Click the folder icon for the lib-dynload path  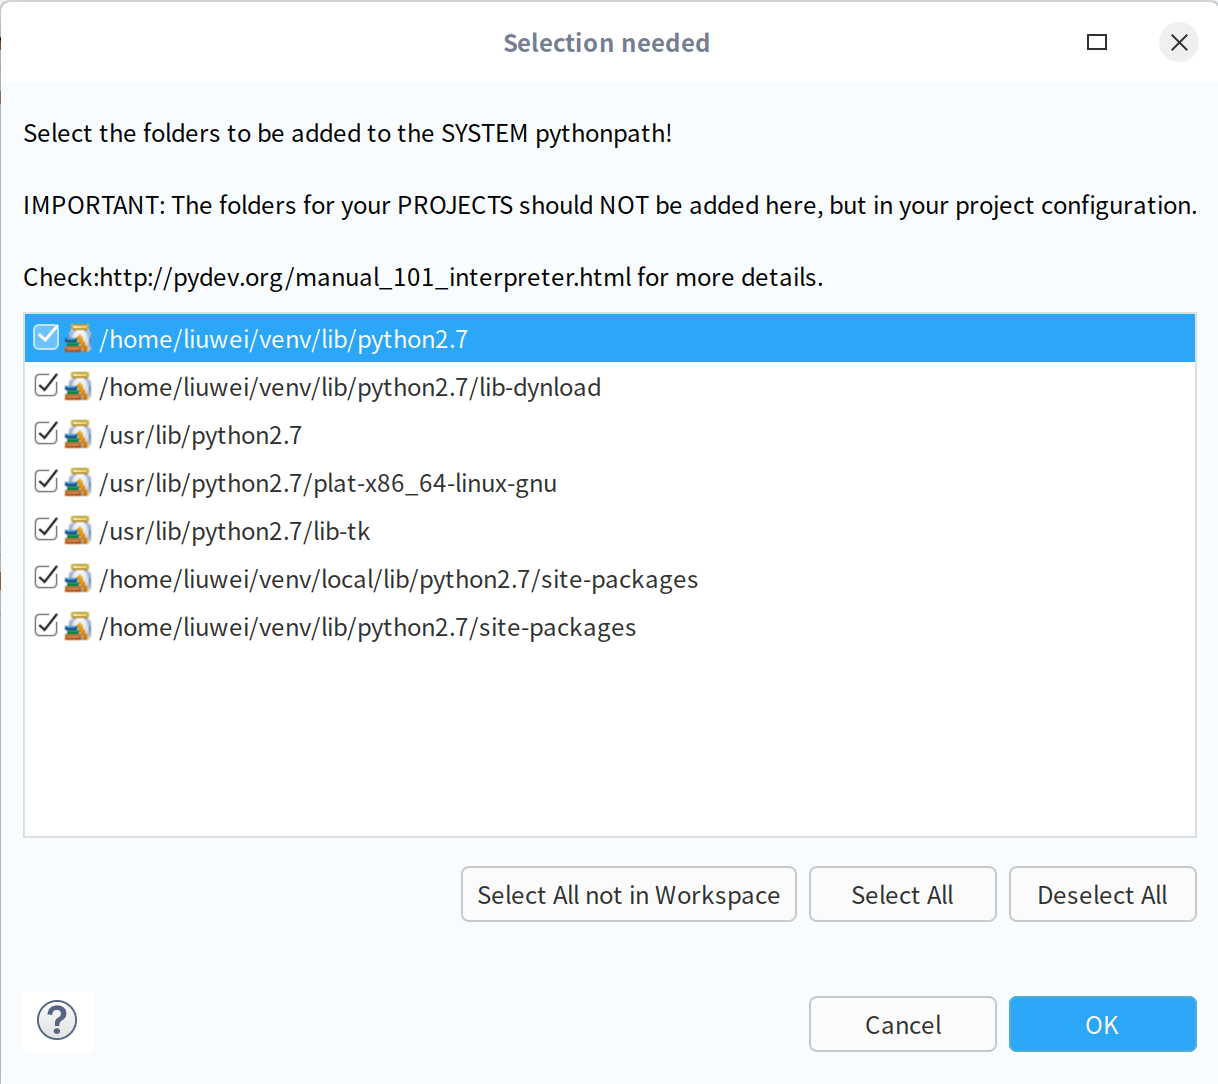[78, 386]
